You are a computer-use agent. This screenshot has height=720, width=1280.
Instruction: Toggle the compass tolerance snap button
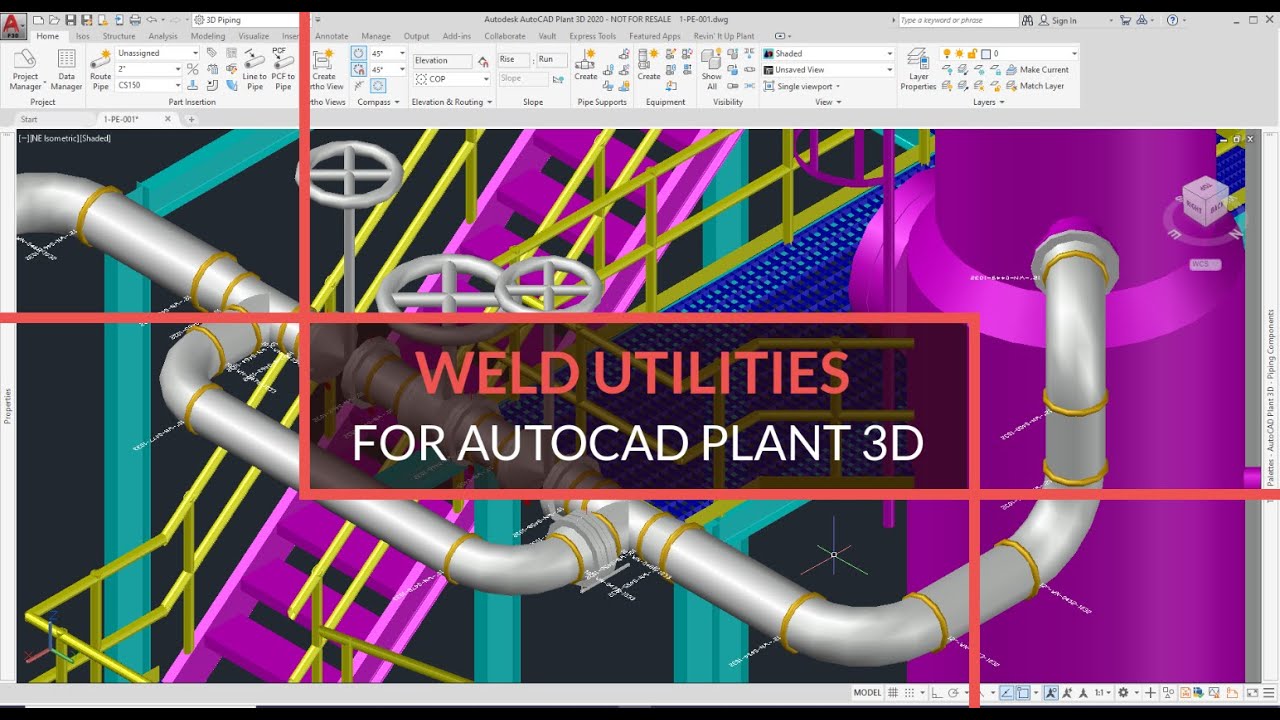coord(360,69)
